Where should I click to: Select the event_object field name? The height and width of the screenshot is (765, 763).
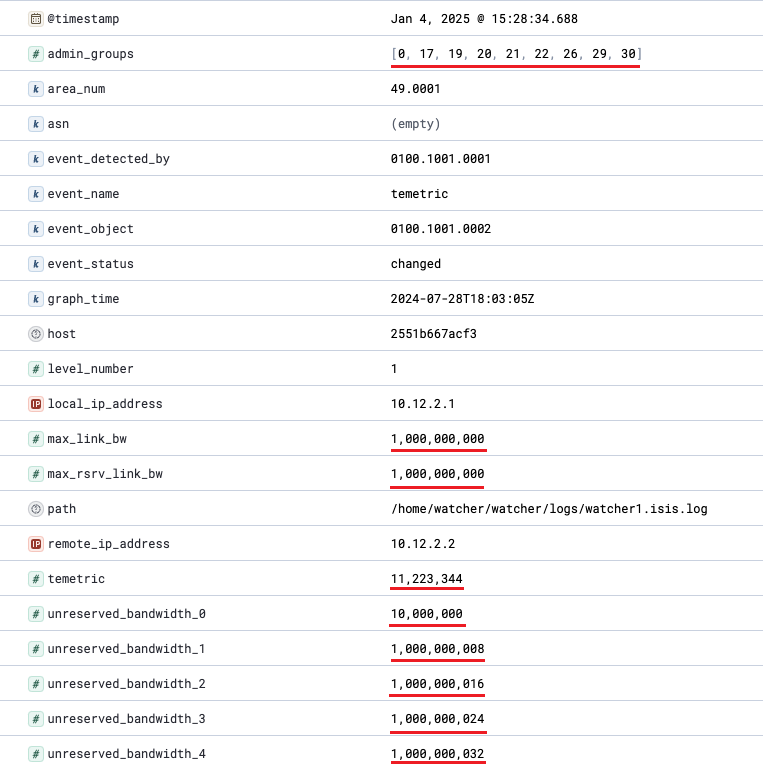(90, 229)
